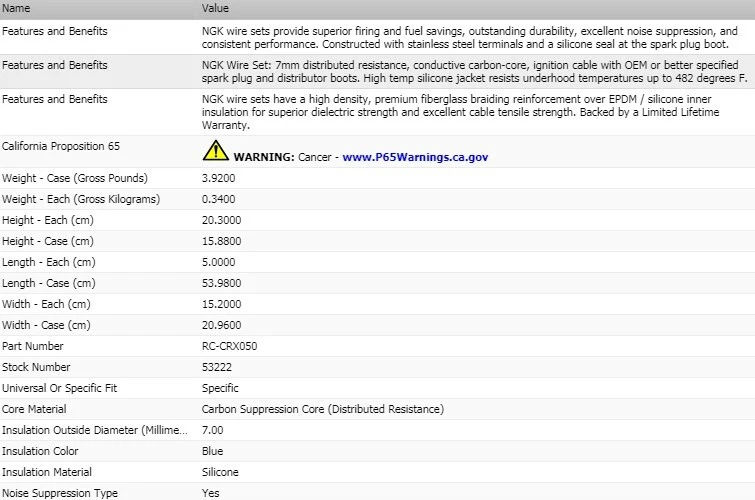
Task: Click the Name column header
Action: click(x=16, y=8)
